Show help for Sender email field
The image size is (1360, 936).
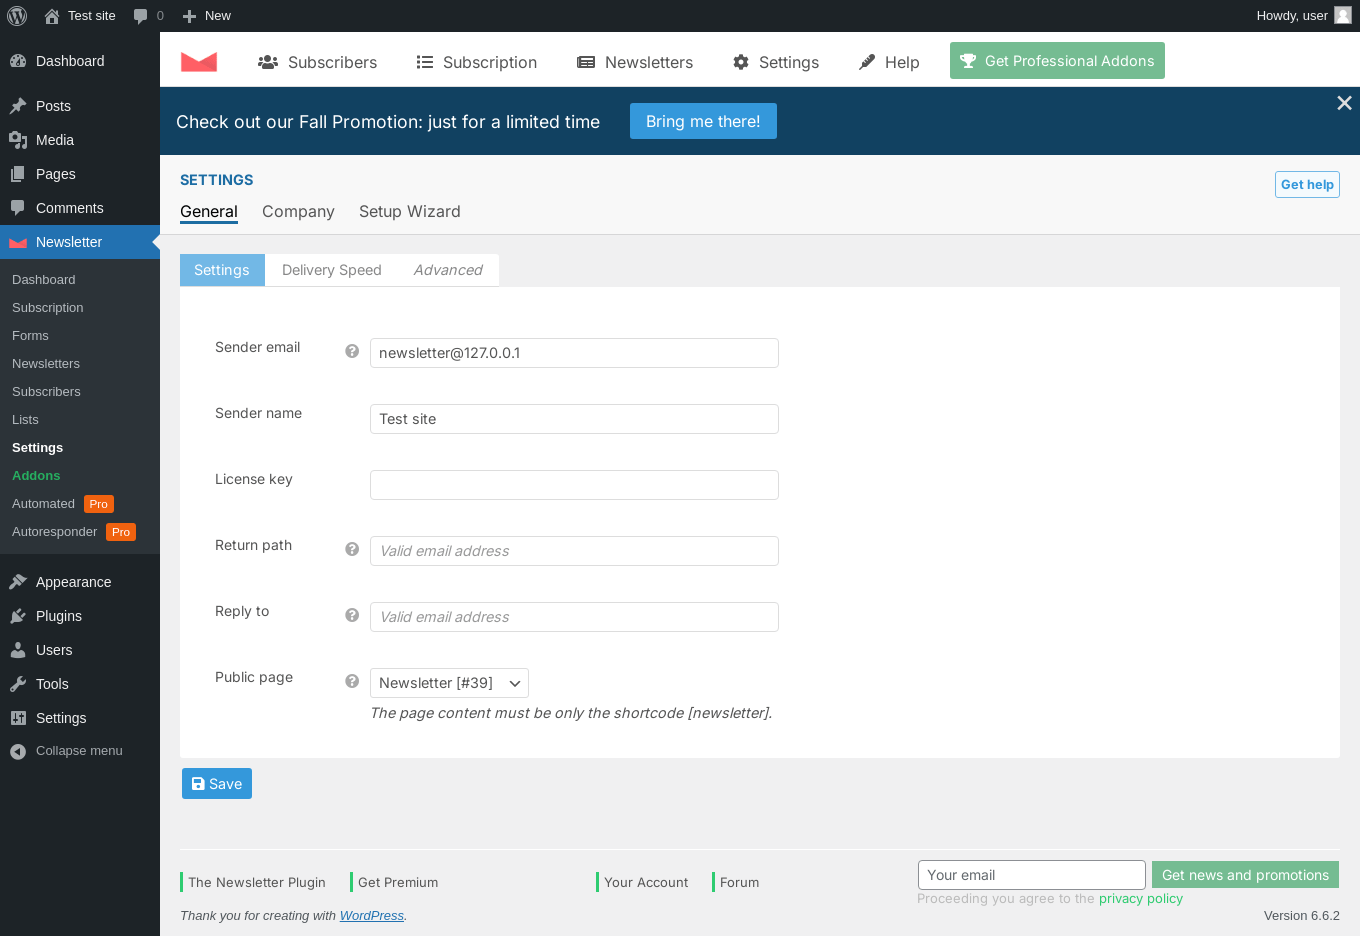coord(352,351)
